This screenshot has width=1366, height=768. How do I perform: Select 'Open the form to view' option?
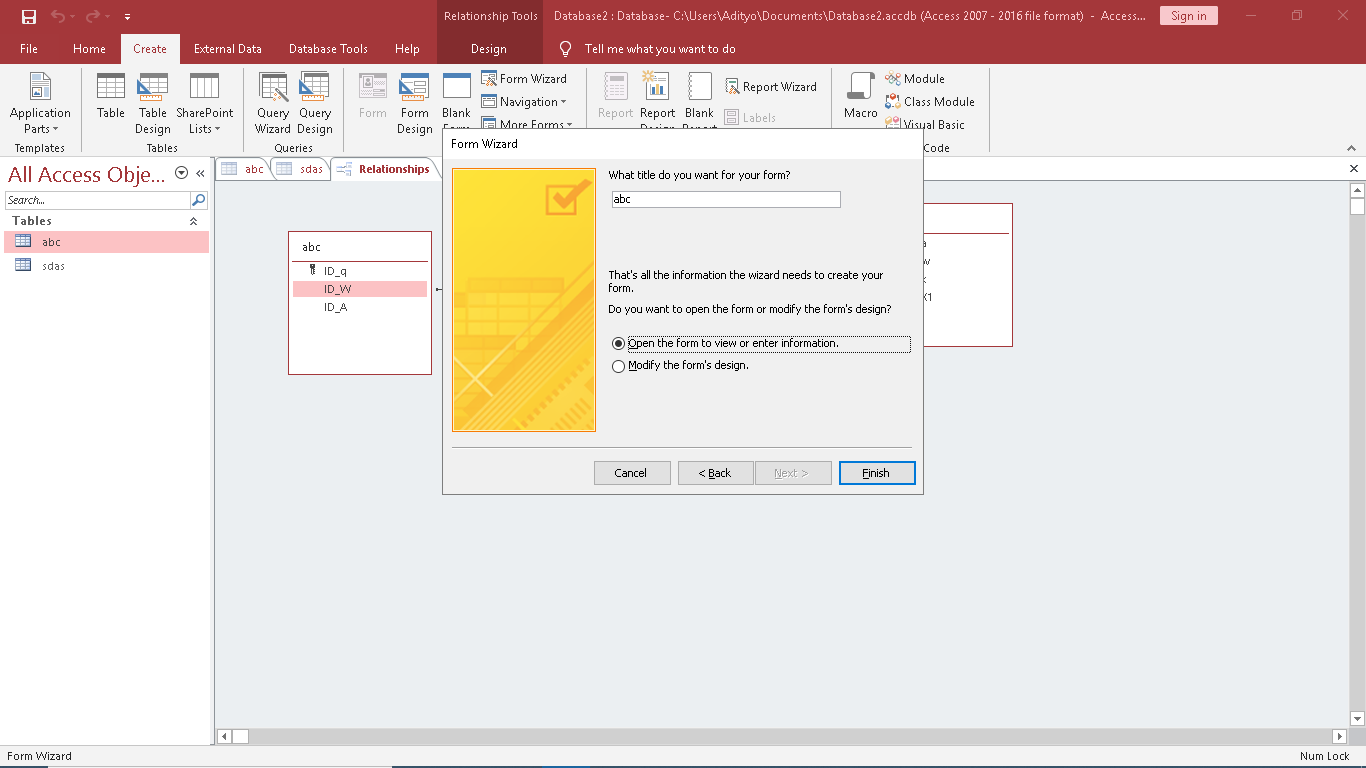(x=619, y=344)
